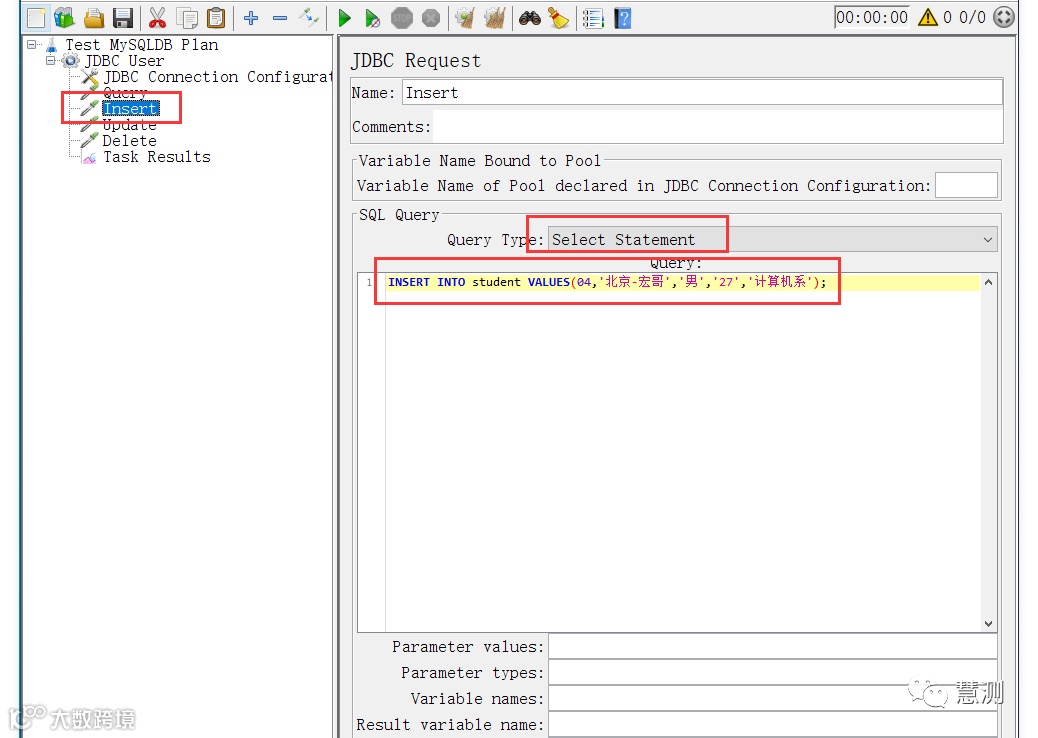Click the Clear All double broom icon
Viewport: 1038px width, 738px height.
[x=495, y=18]
